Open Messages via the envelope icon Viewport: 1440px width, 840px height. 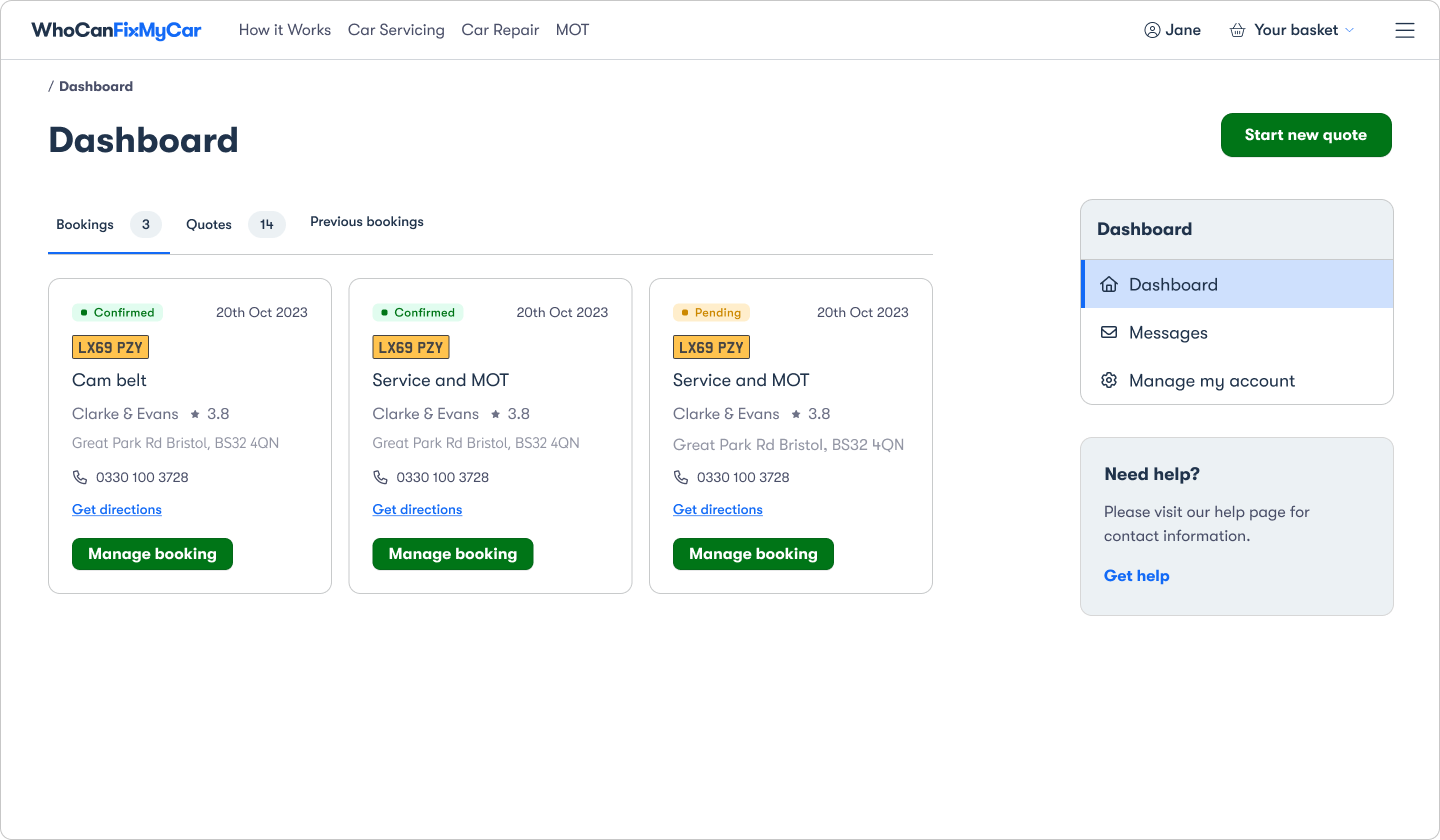click(1109, 332)
